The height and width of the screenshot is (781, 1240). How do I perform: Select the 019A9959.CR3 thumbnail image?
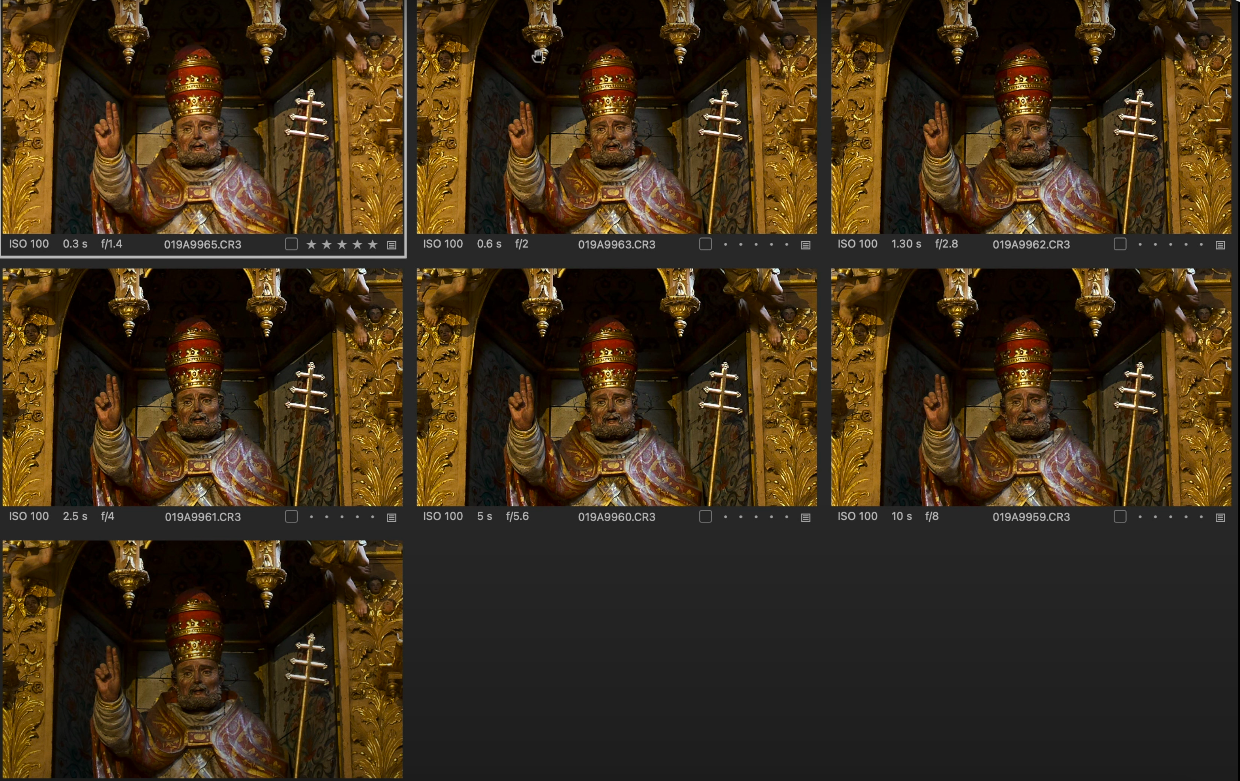click(1031, 387)
